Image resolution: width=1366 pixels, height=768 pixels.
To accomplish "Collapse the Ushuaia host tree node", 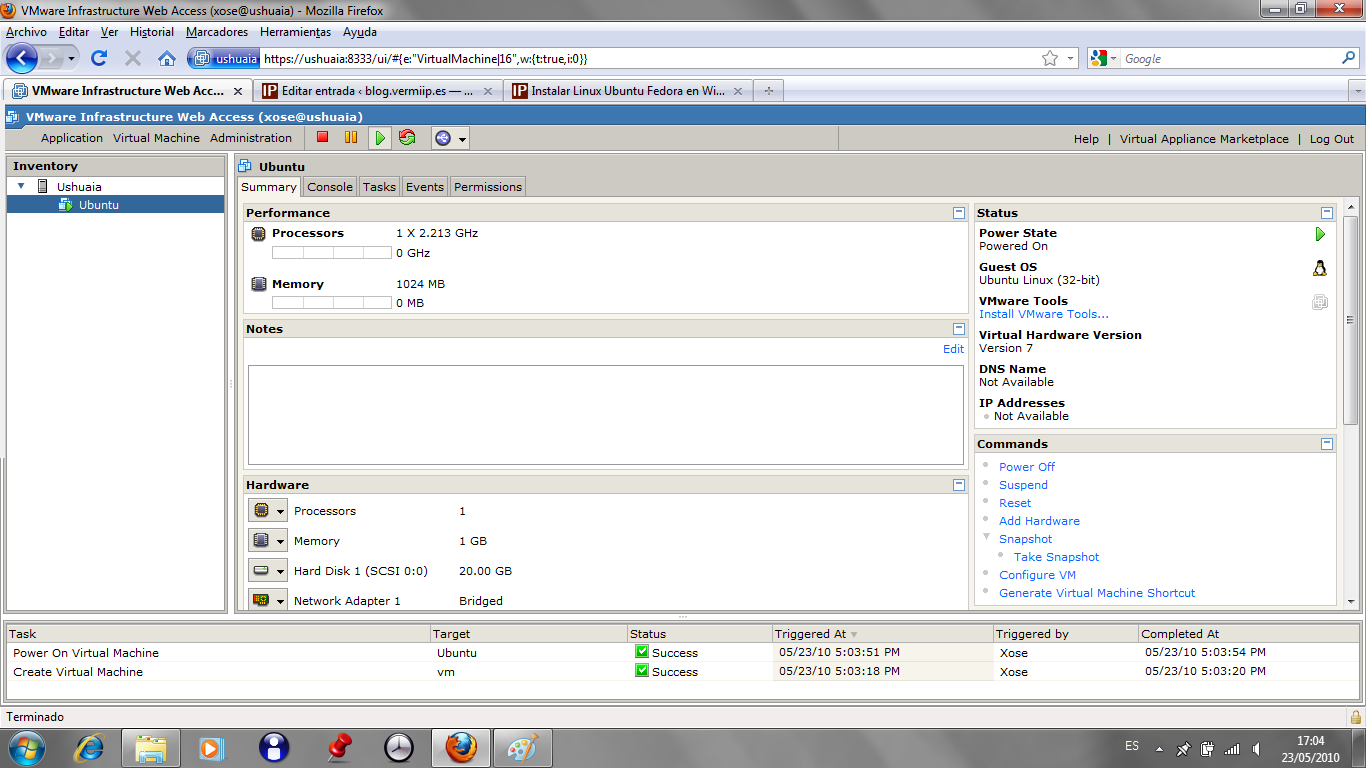I will (22, 187).
